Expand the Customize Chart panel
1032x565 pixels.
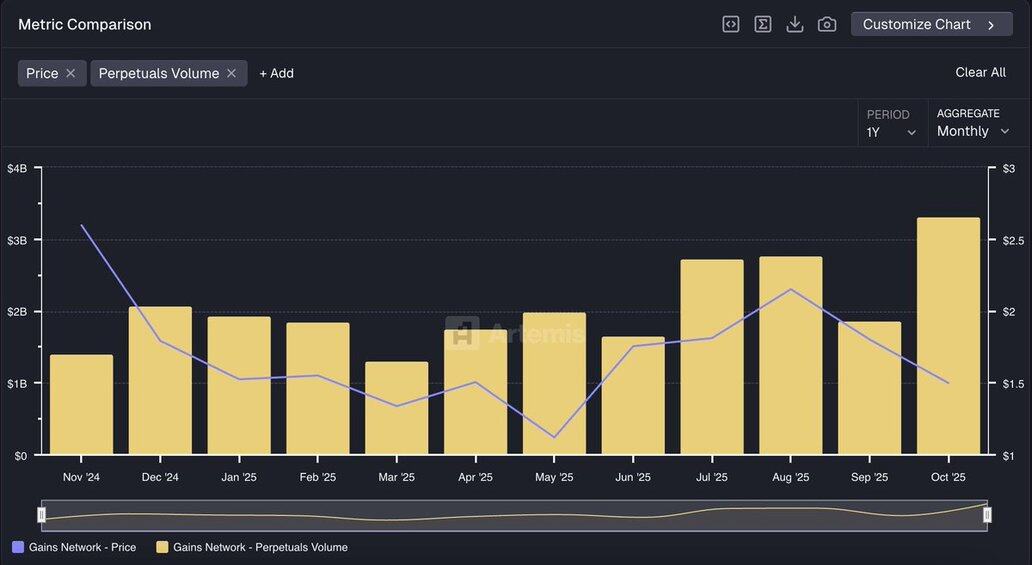pyautogui.click(x=931, y=24)
